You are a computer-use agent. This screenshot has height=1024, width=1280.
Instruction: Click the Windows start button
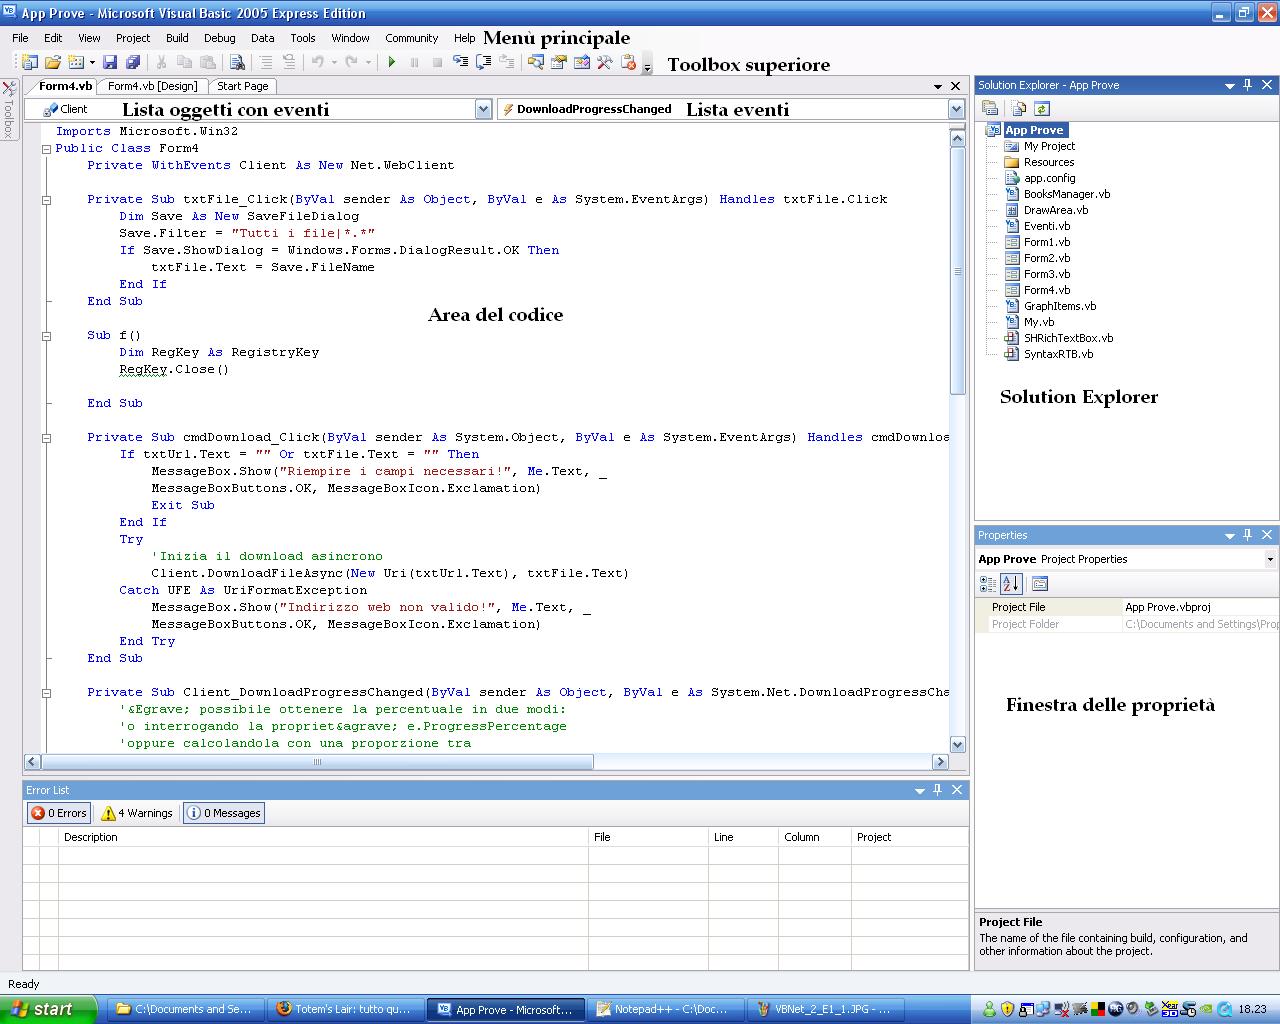49,1009
